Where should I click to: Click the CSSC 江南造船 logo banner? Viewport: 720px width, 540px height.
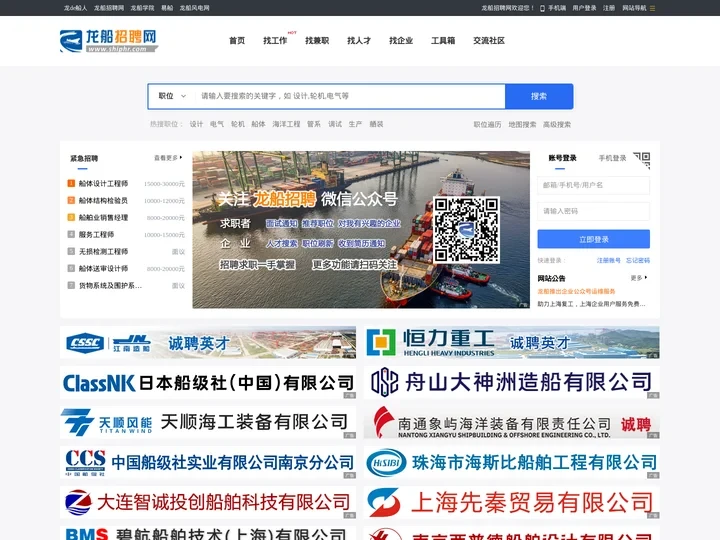(x=208, y=343)
